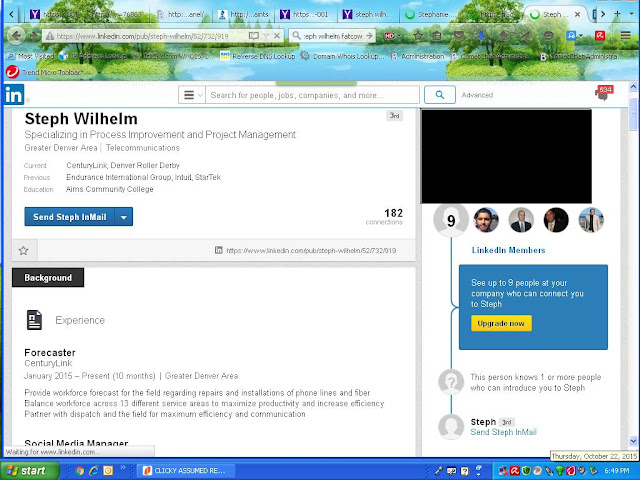Screen dimensions: 640x480
Task: Open the 'Reverse DNS Lookup' bookmark
Action: coord(258,56)
